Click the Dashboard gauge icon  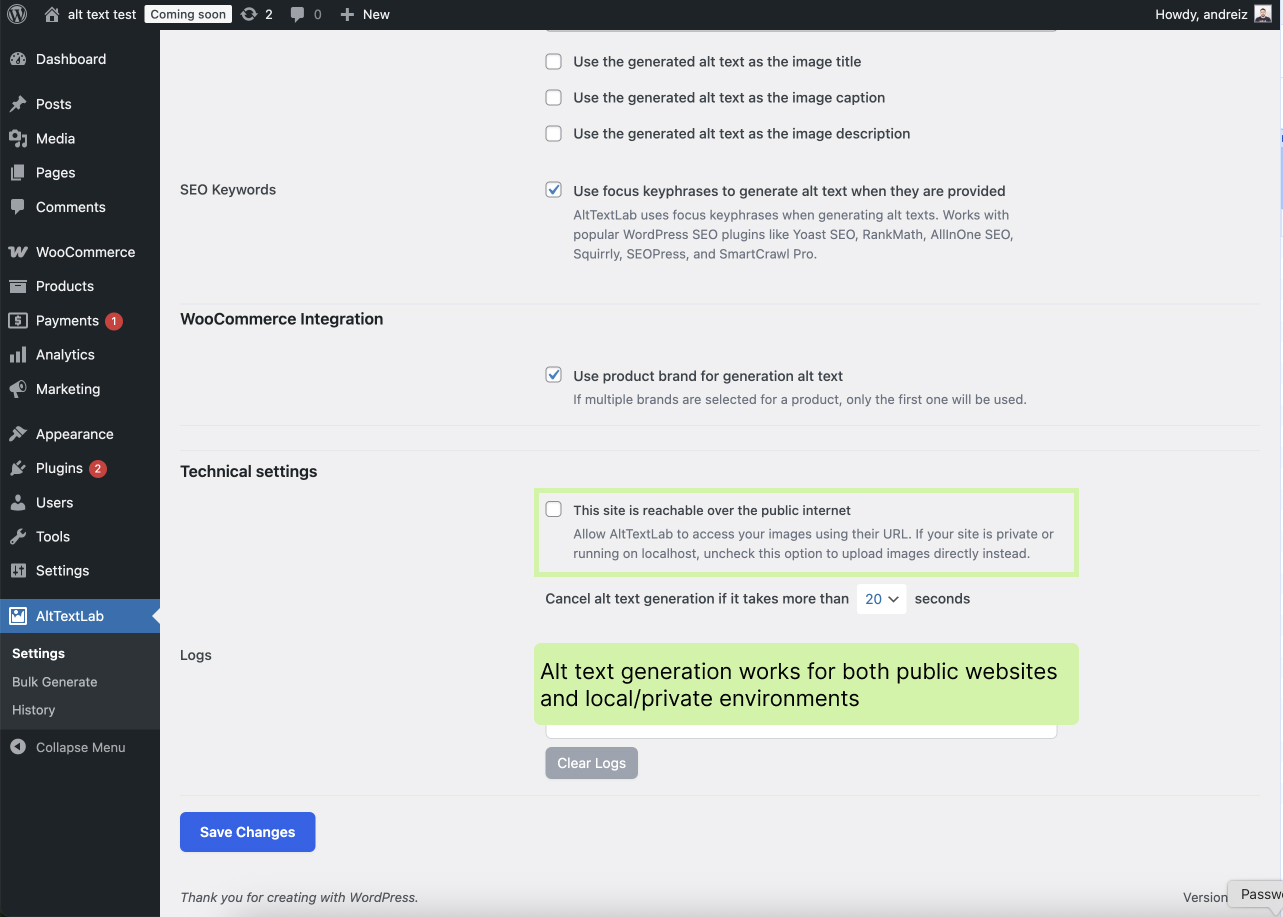[x=18, y=59]
